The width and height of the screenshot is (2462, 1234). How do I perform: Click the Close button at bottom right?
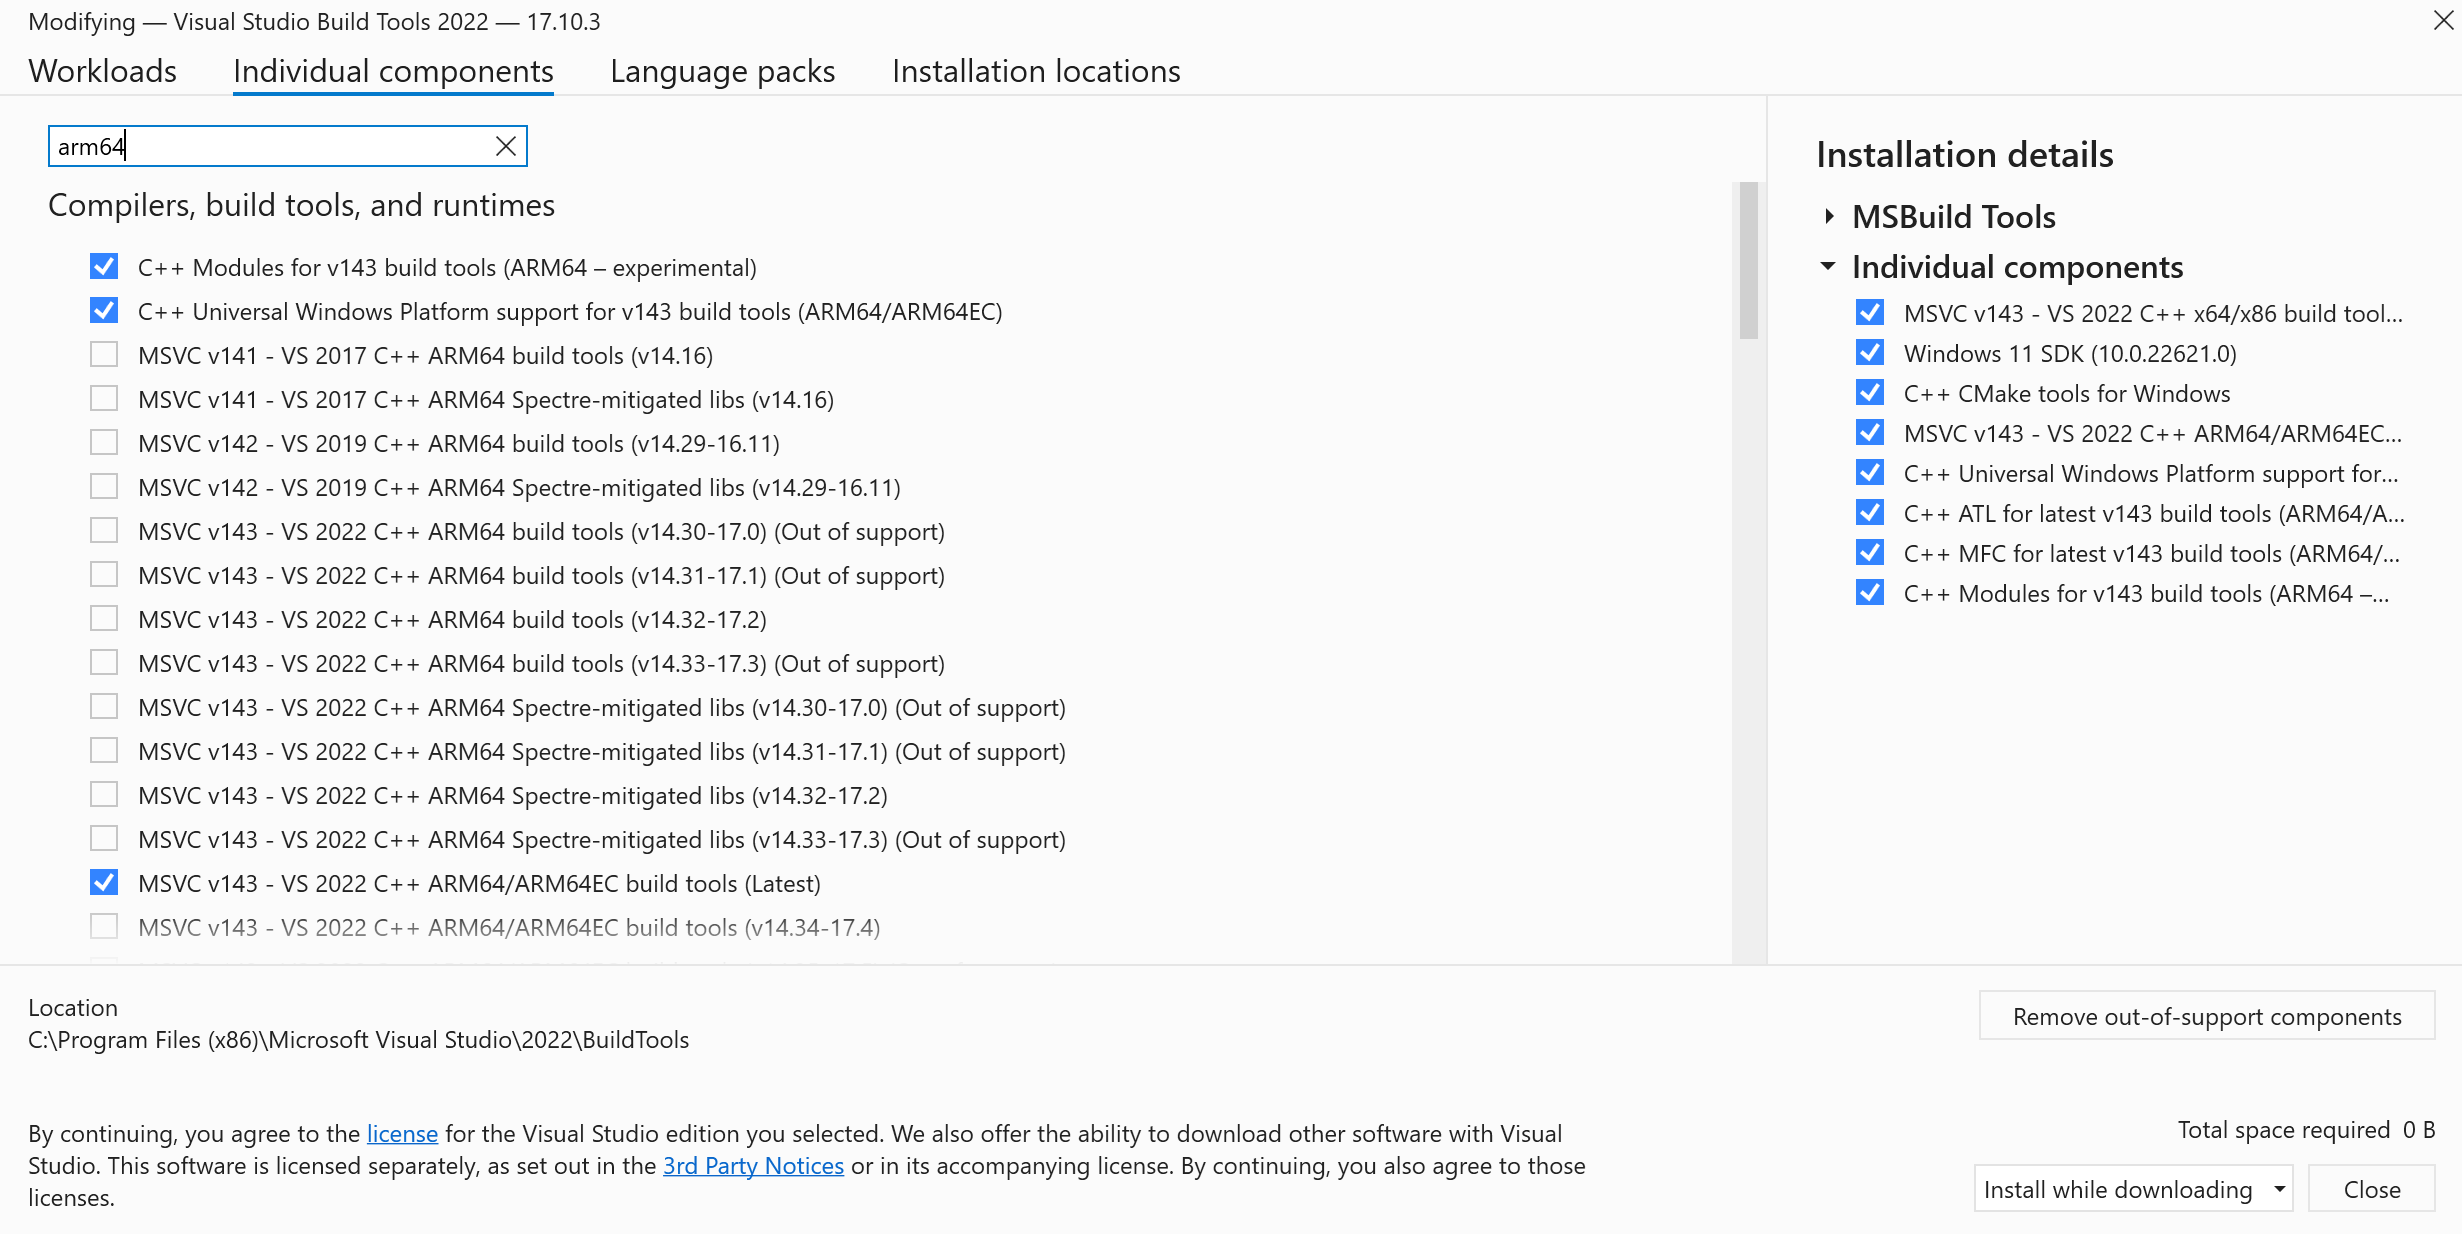(x=2371, y=1189)
